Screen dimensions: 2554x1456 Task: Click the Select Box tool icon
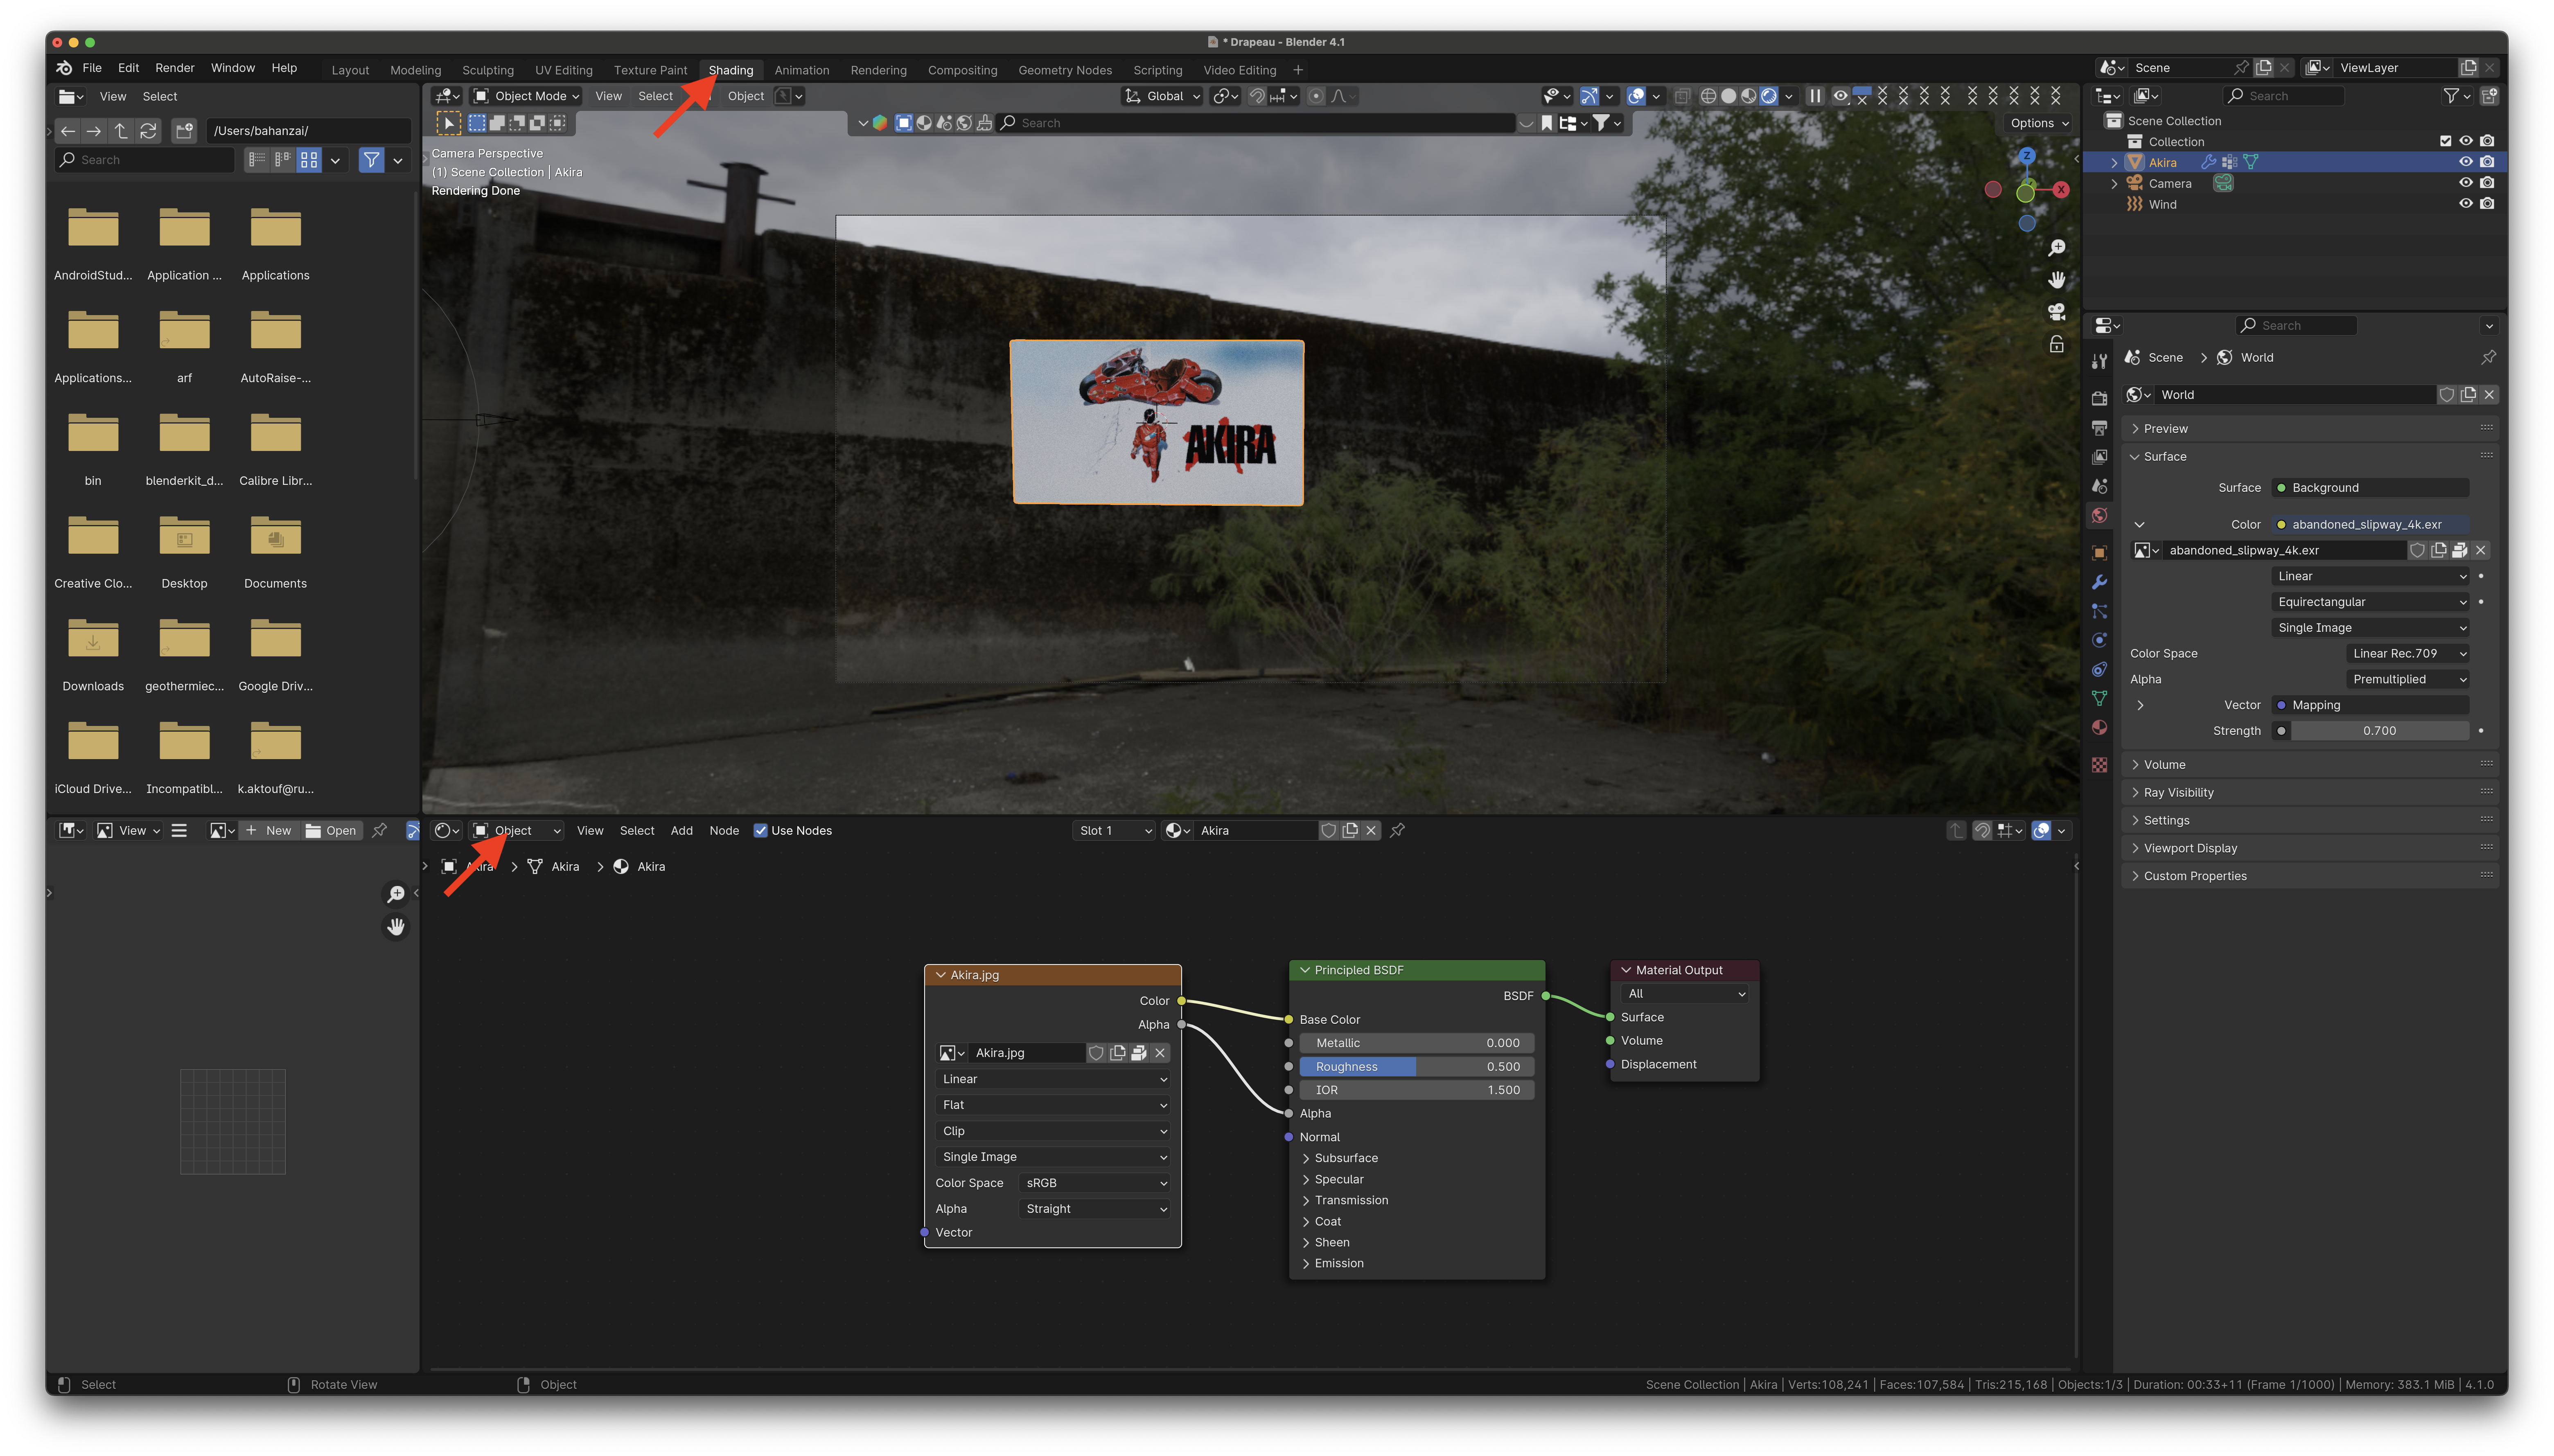point(448,123)
